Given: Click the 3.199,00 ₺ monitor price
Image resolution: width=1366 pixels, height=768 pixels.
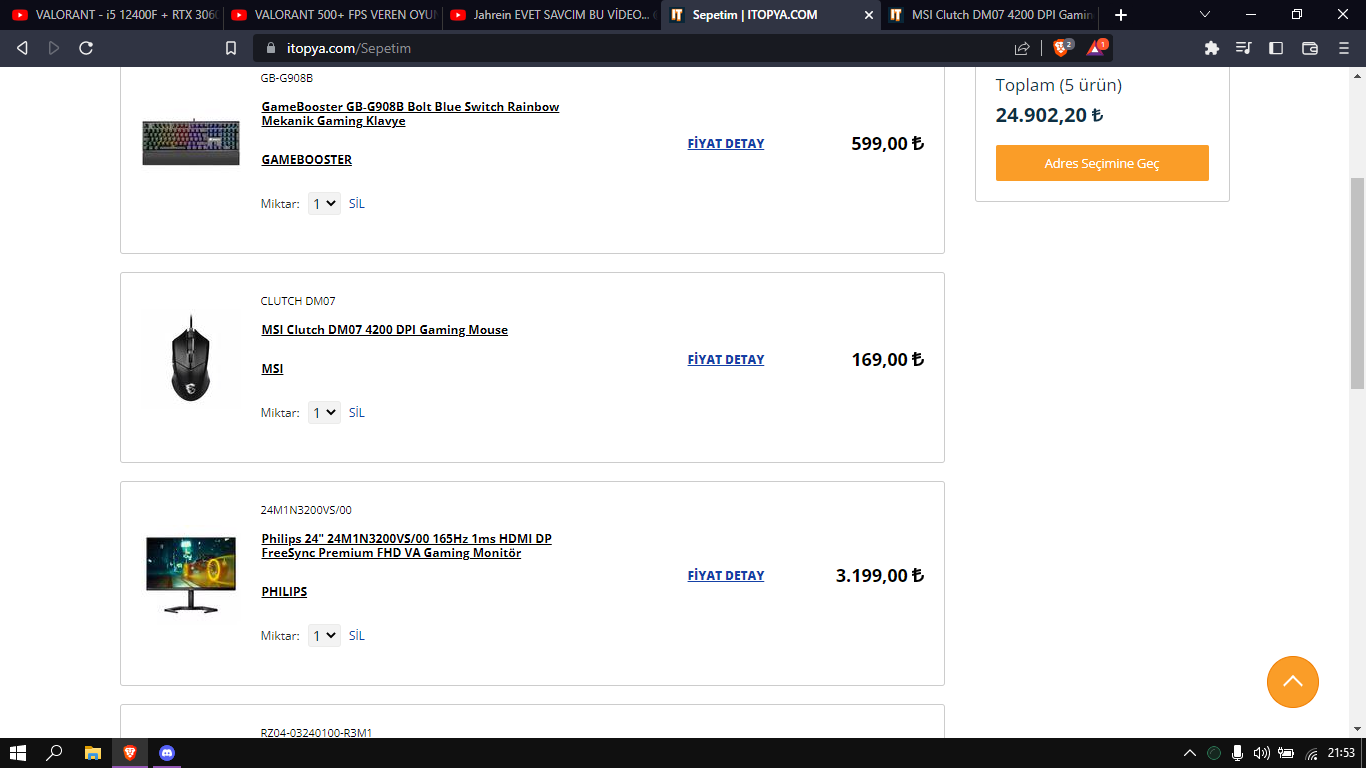Looking at the screenshot, I should [880, 576].
